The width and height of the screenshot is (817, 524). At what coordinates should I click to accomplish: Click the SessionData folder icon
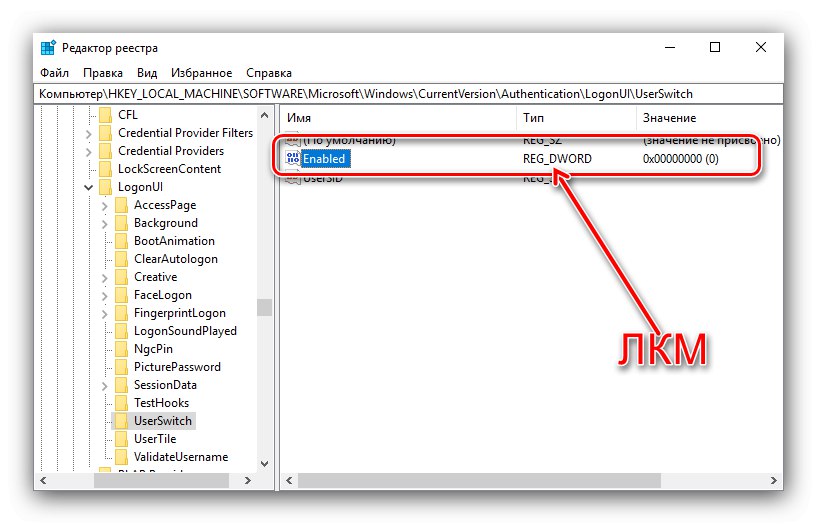pos(121,385)
